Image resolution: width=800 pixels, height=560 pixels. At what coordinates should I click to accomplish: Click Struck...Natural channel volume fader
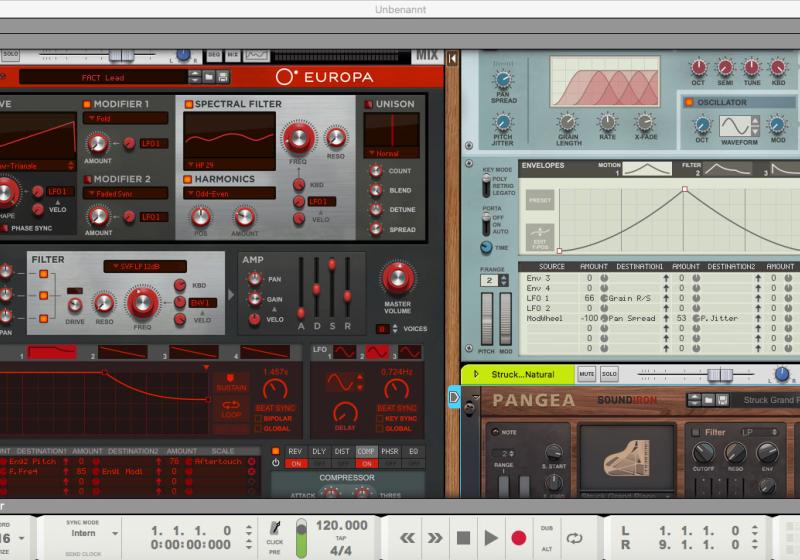720,375
